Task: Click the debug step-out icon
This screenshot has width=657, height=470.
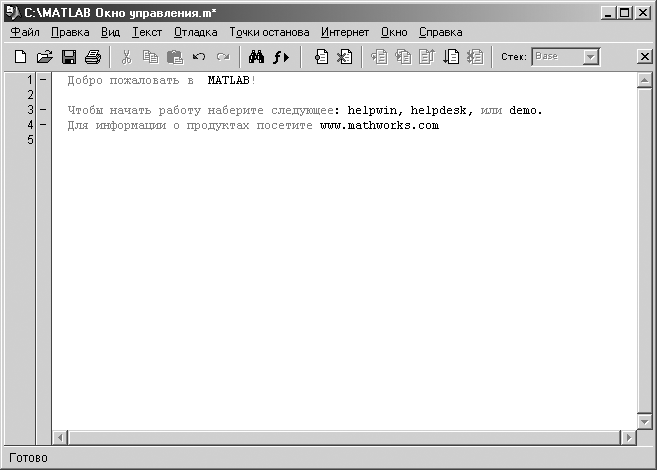Action: [x=427, y=57]
